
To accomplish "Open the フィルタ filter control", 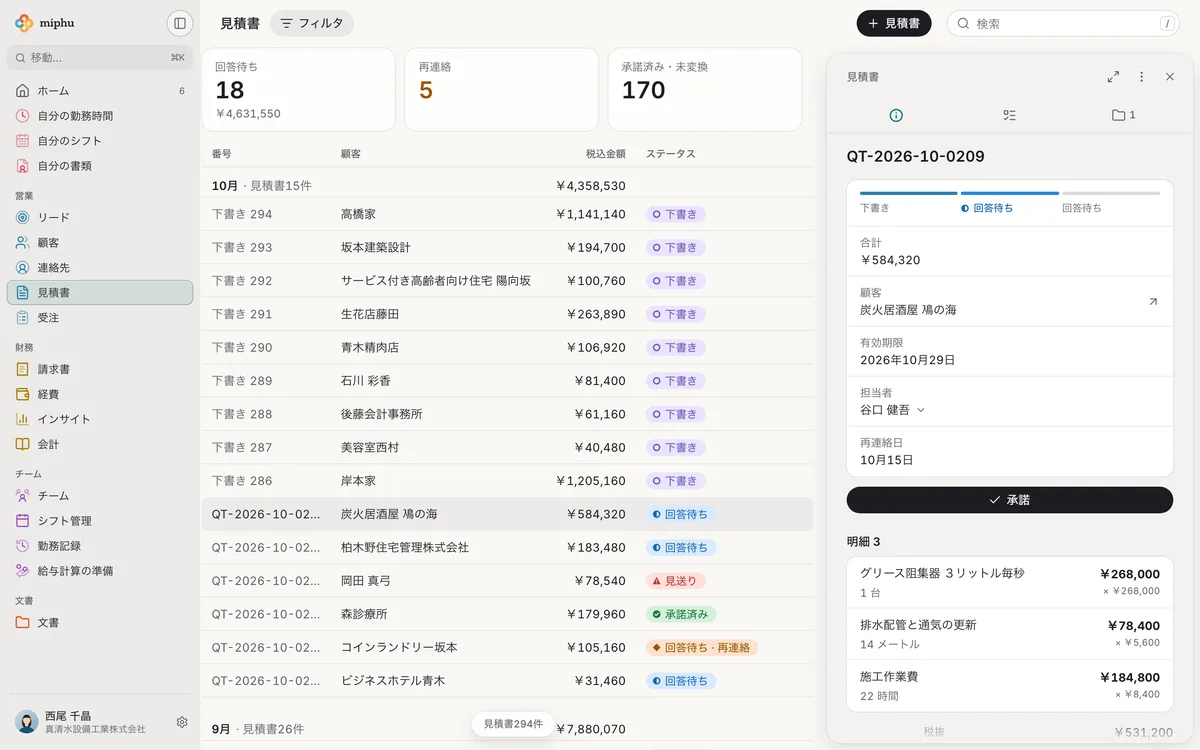I will click(x=312, y=23).
